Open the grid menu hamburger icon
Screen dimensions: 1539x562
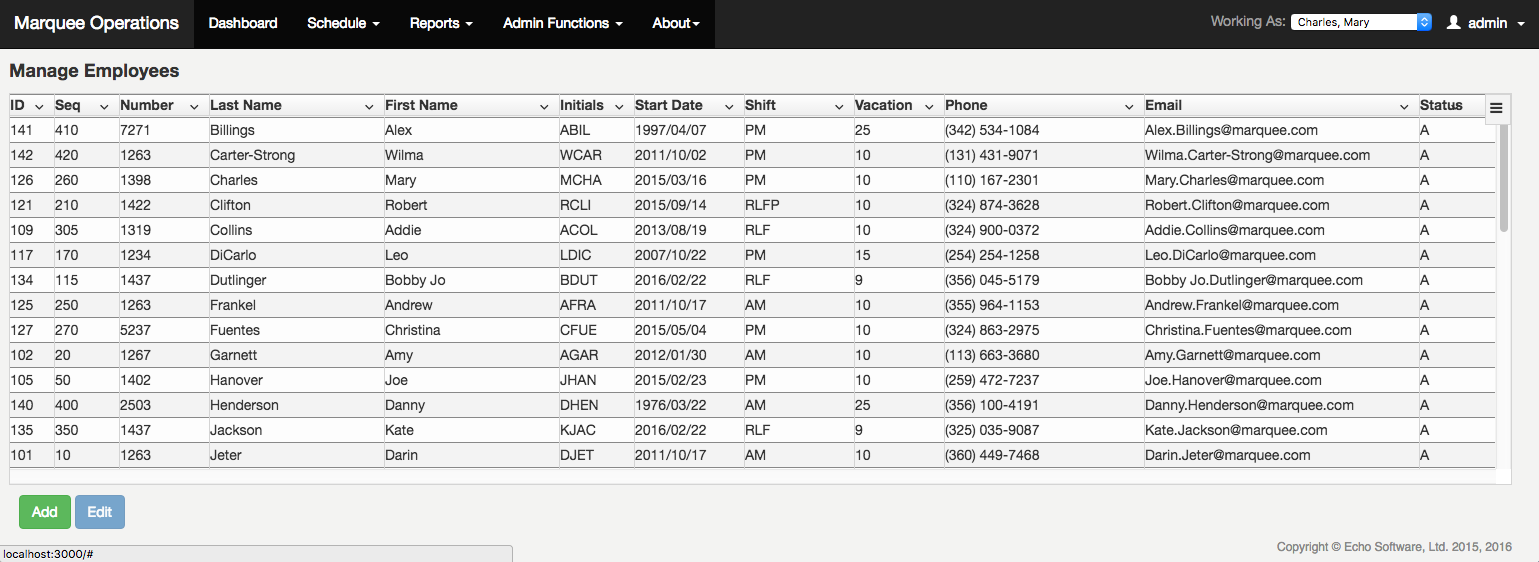[1496, 109]
